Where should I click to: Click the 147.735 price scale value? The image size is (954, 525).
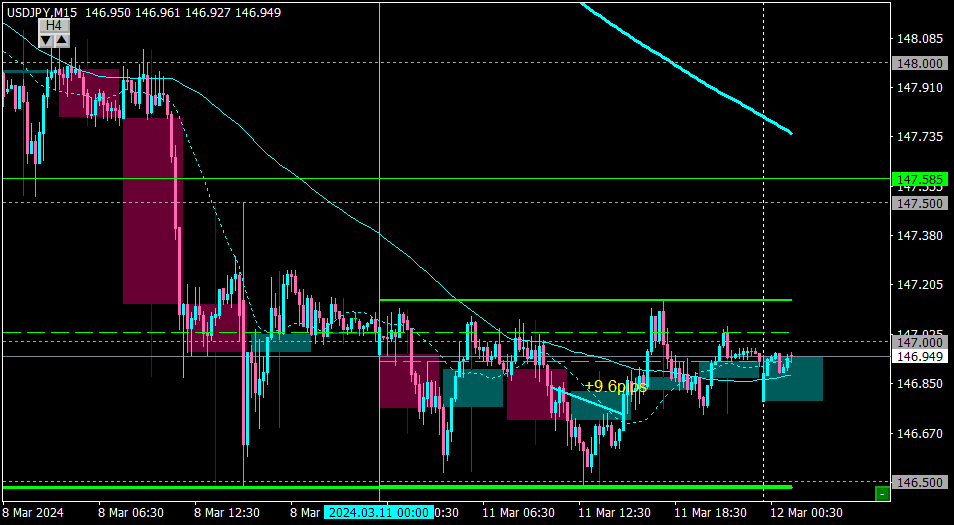click(919, 136)
